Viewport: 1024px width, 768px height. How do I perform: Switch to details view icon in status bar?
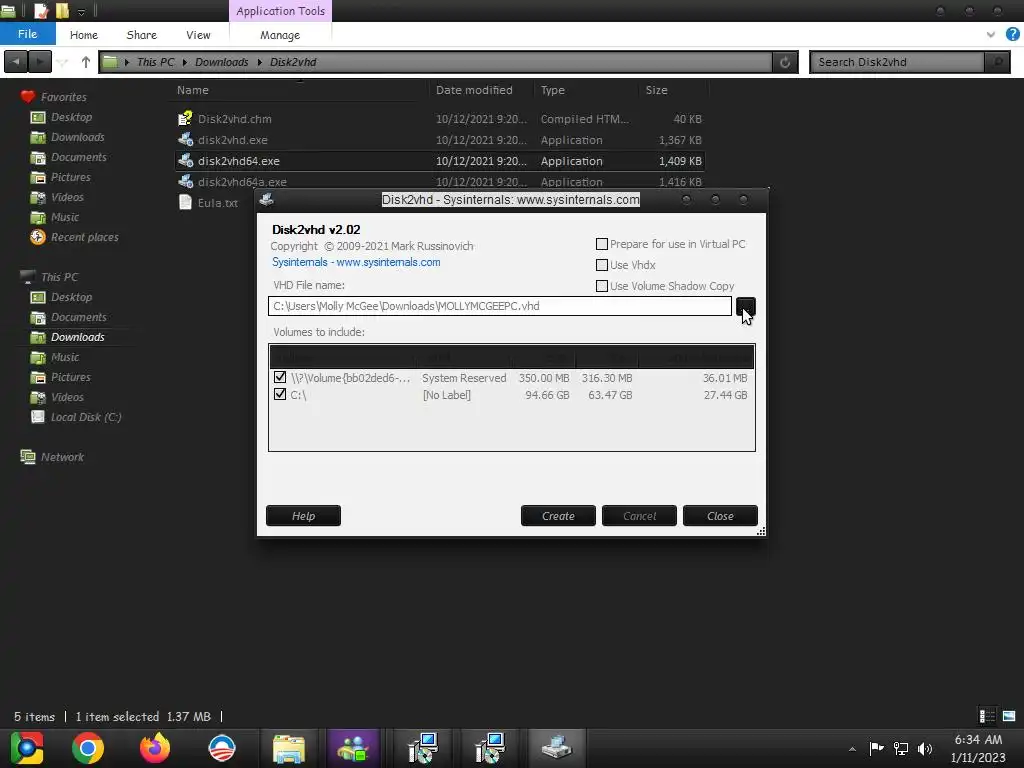[987, 716]
